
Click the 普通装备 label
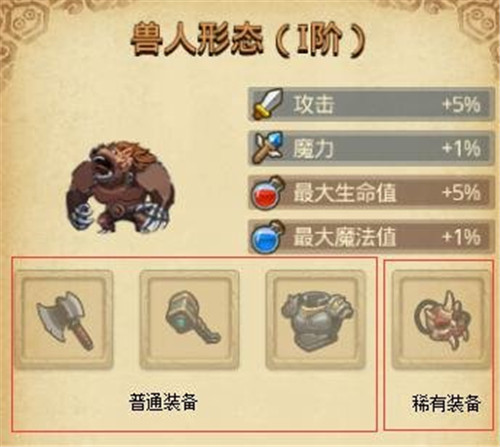point(163,402)
